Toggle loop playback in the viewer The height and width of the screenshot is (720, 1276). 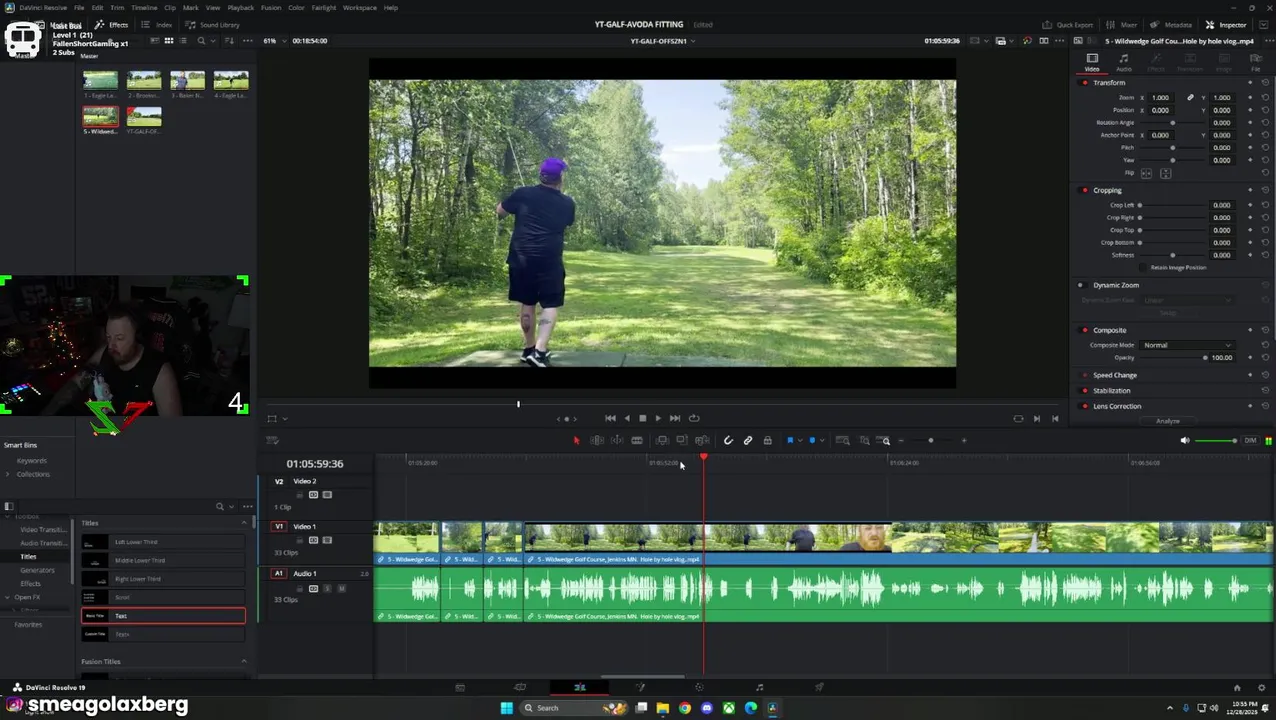694,418
